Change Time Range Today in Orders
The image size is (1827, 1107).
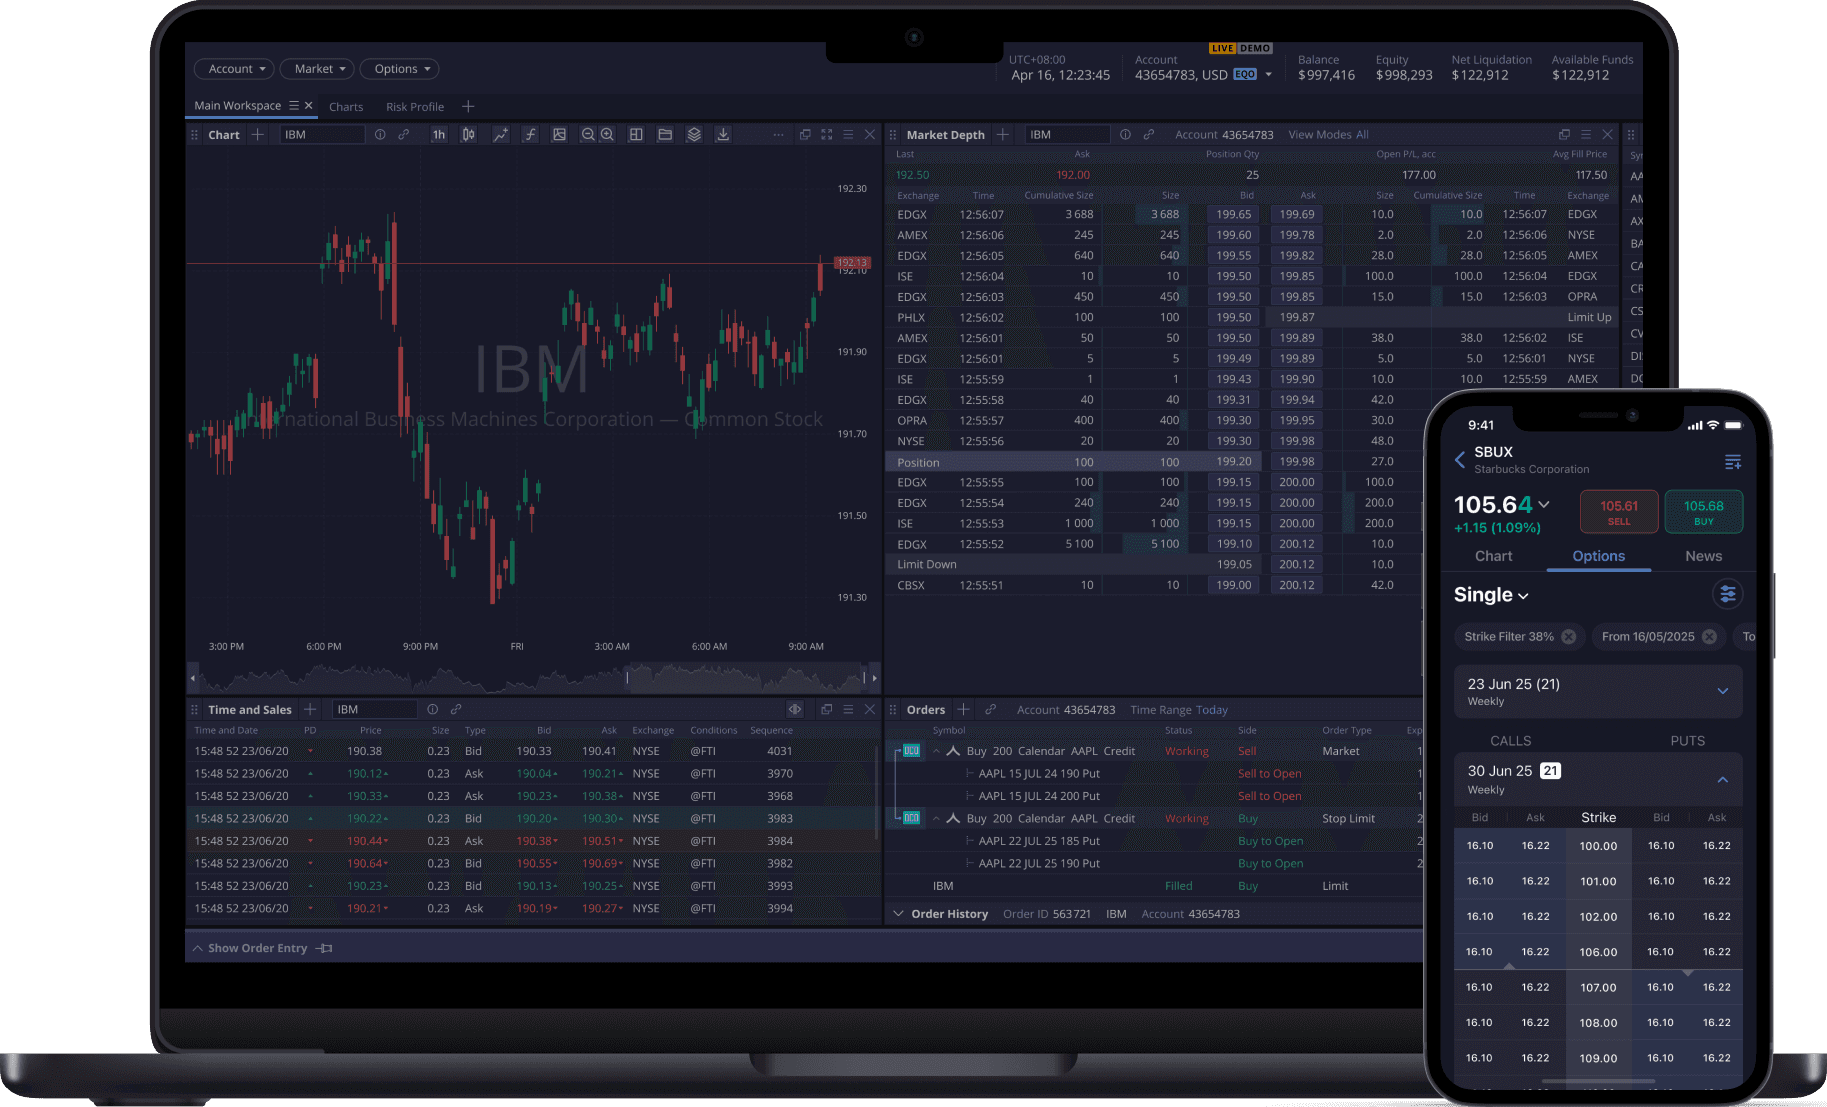[x=1179, y=710]
